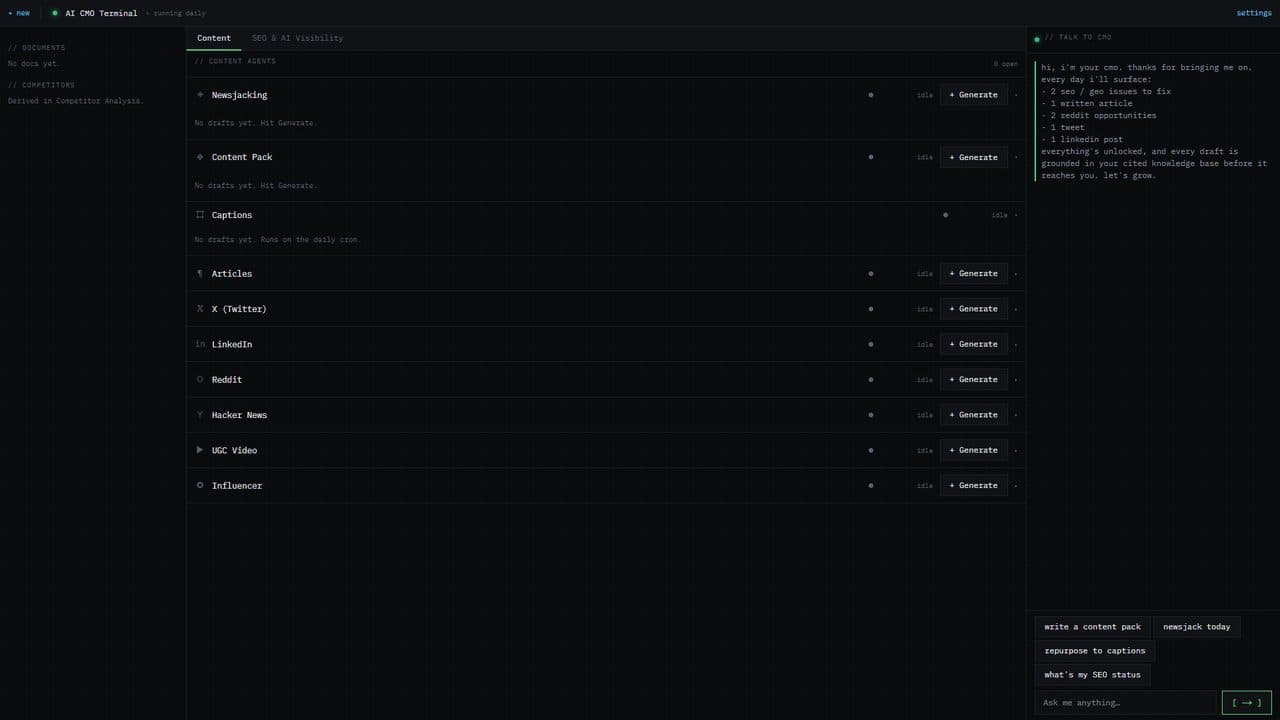Click the green status dot beside AI CMO Terminal
This screenshot has height=720, width=1280.
[x=55, y=13]
